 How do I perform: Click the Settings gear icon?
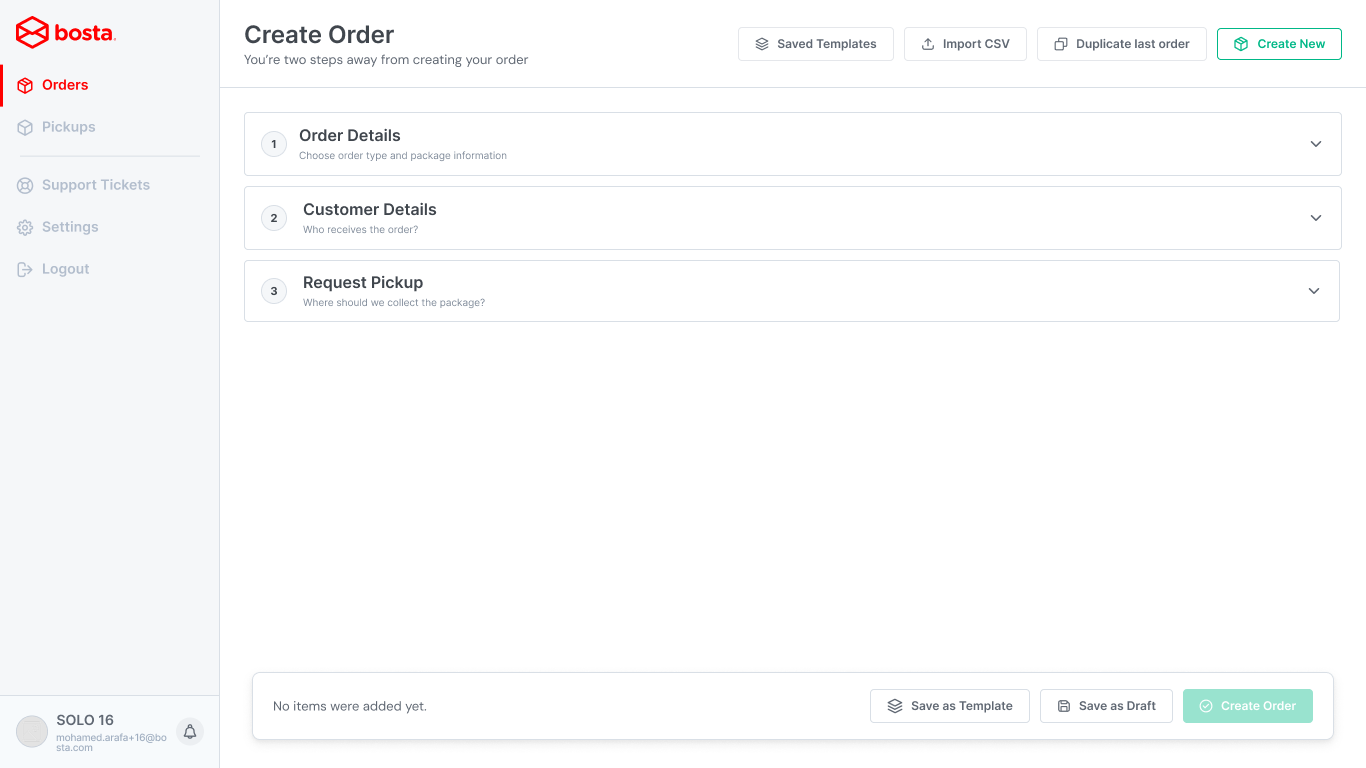(25, 227)
